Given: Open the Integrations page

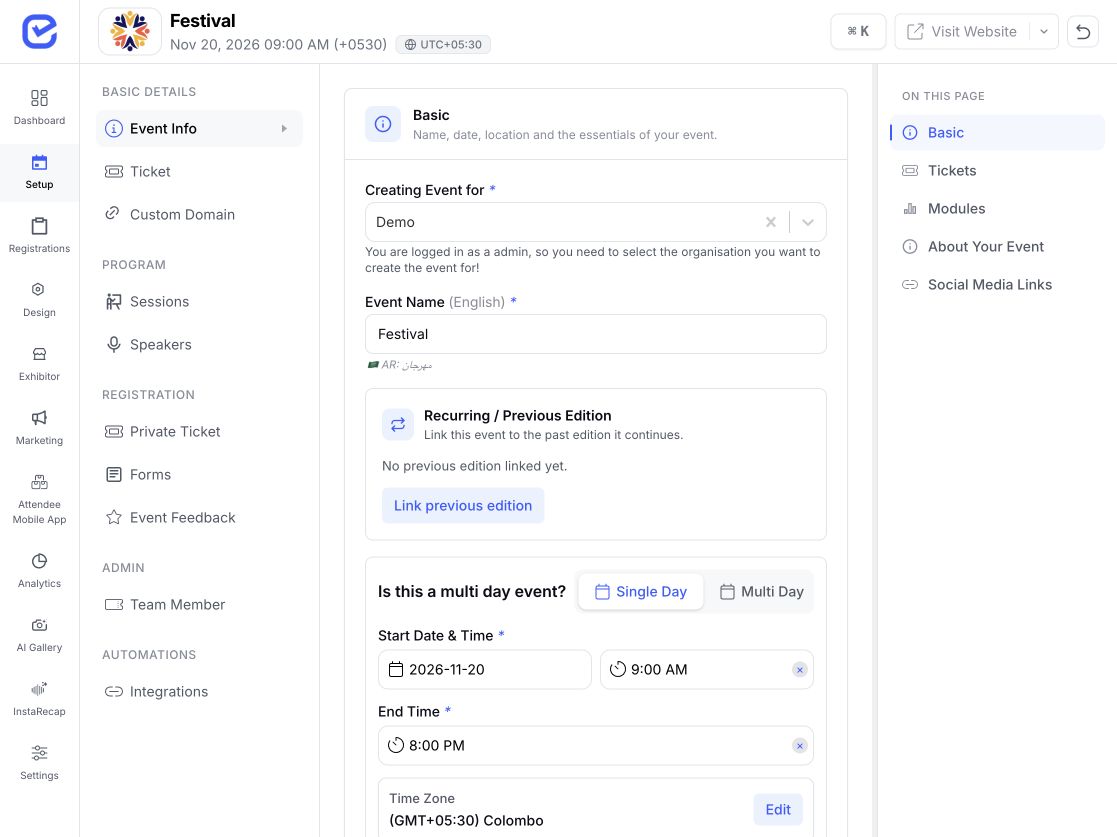Looking at the screenshot, I should [x=199, y=692].
